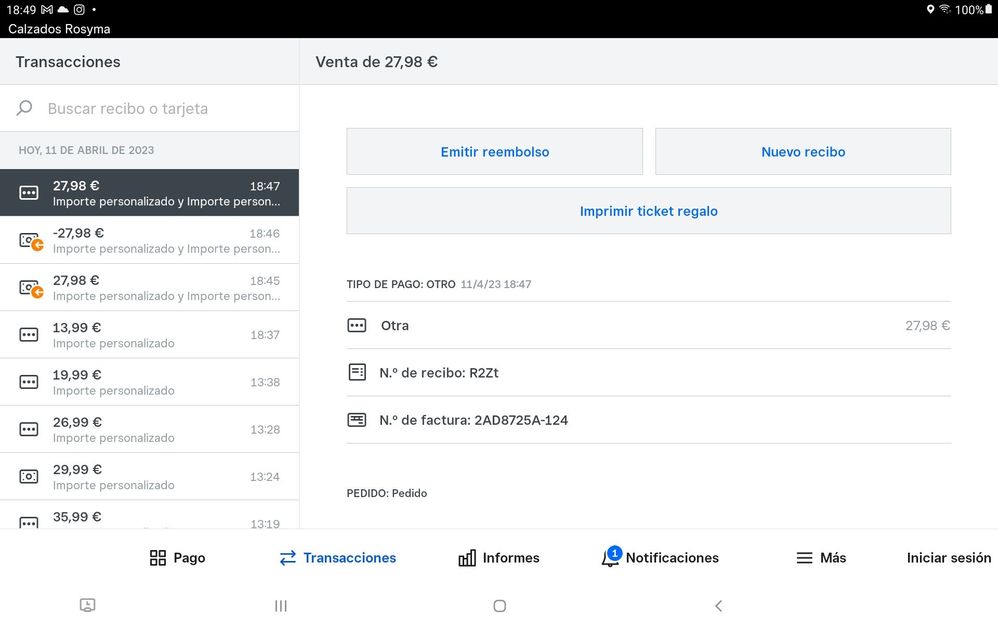Open the 19,99 € transaction from 13:38

pos(150,382)
